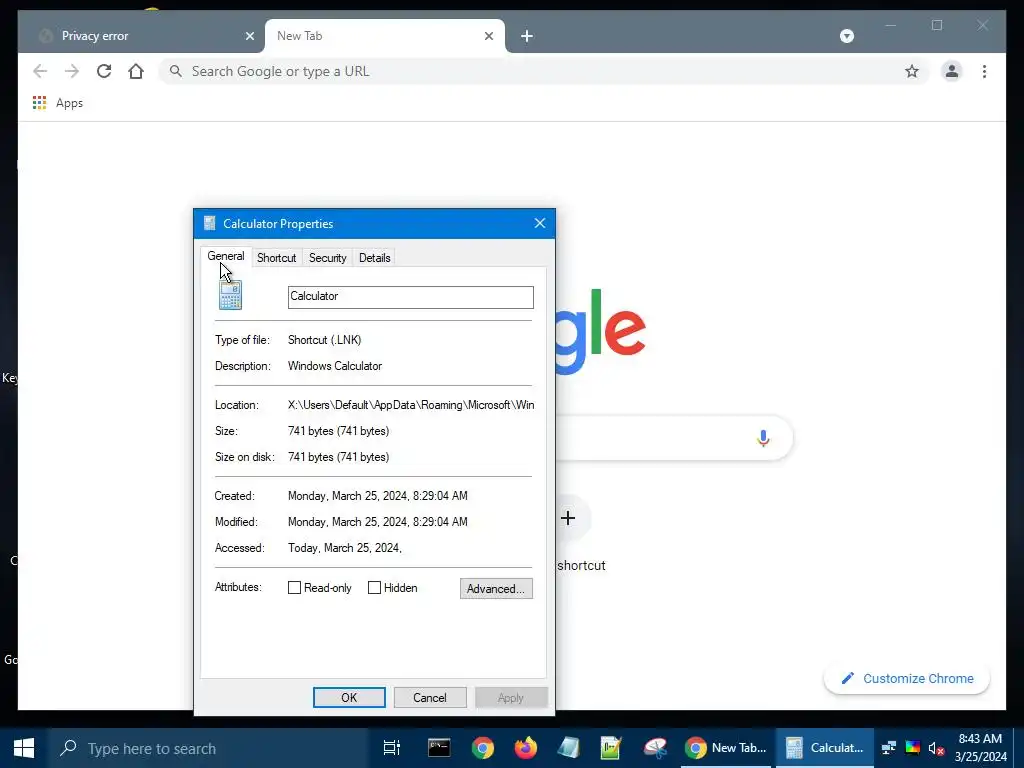Open Advanced attributes dialog
This screenshot has width=1024, height=768.
click(496, 588)
